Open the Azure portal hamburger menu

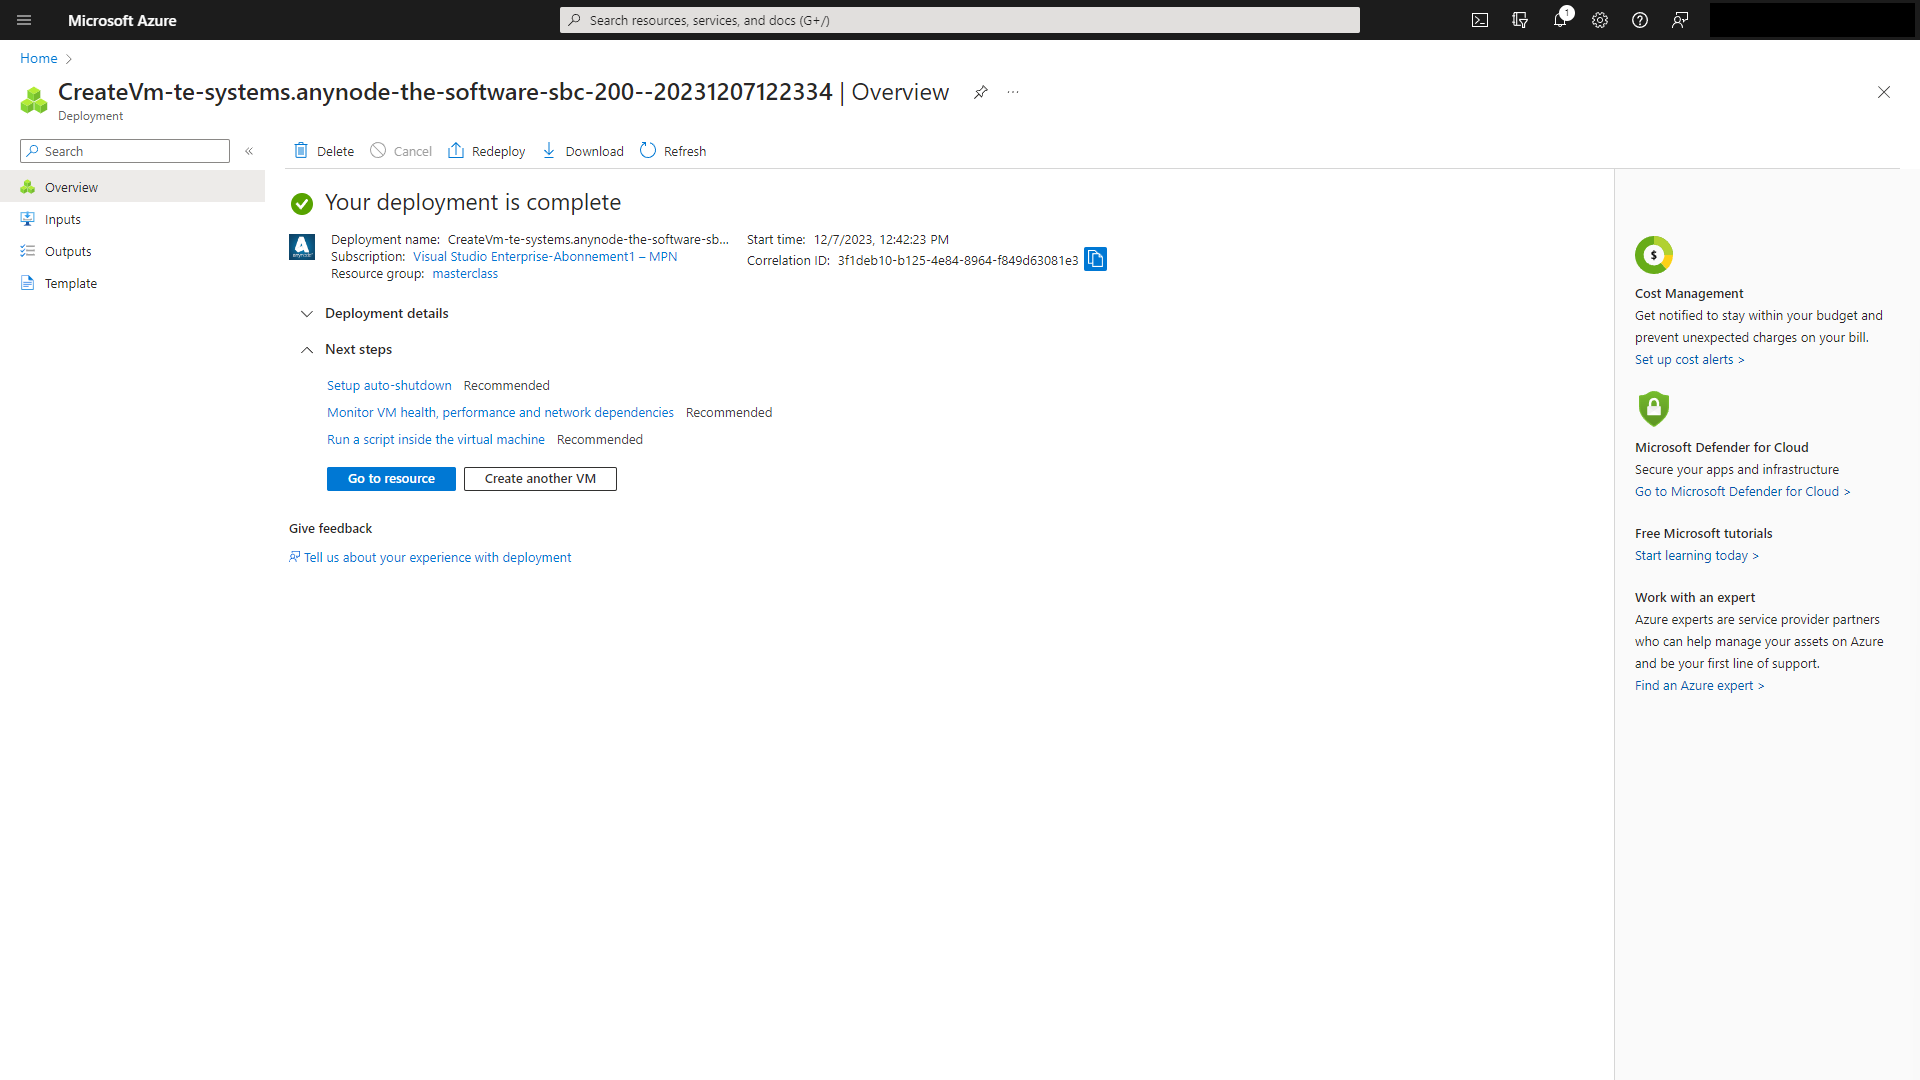click(24, 20)
